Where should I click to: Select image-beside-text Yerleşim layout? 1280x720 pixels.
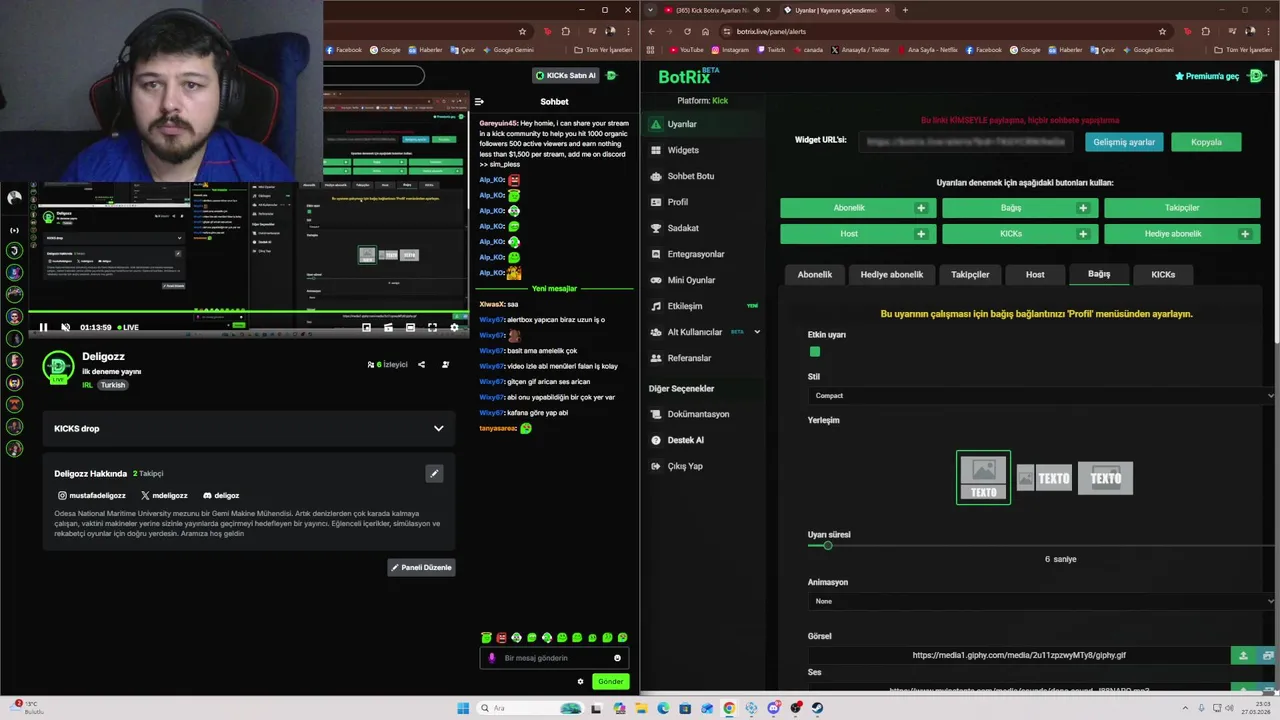tap(1044, 478)
